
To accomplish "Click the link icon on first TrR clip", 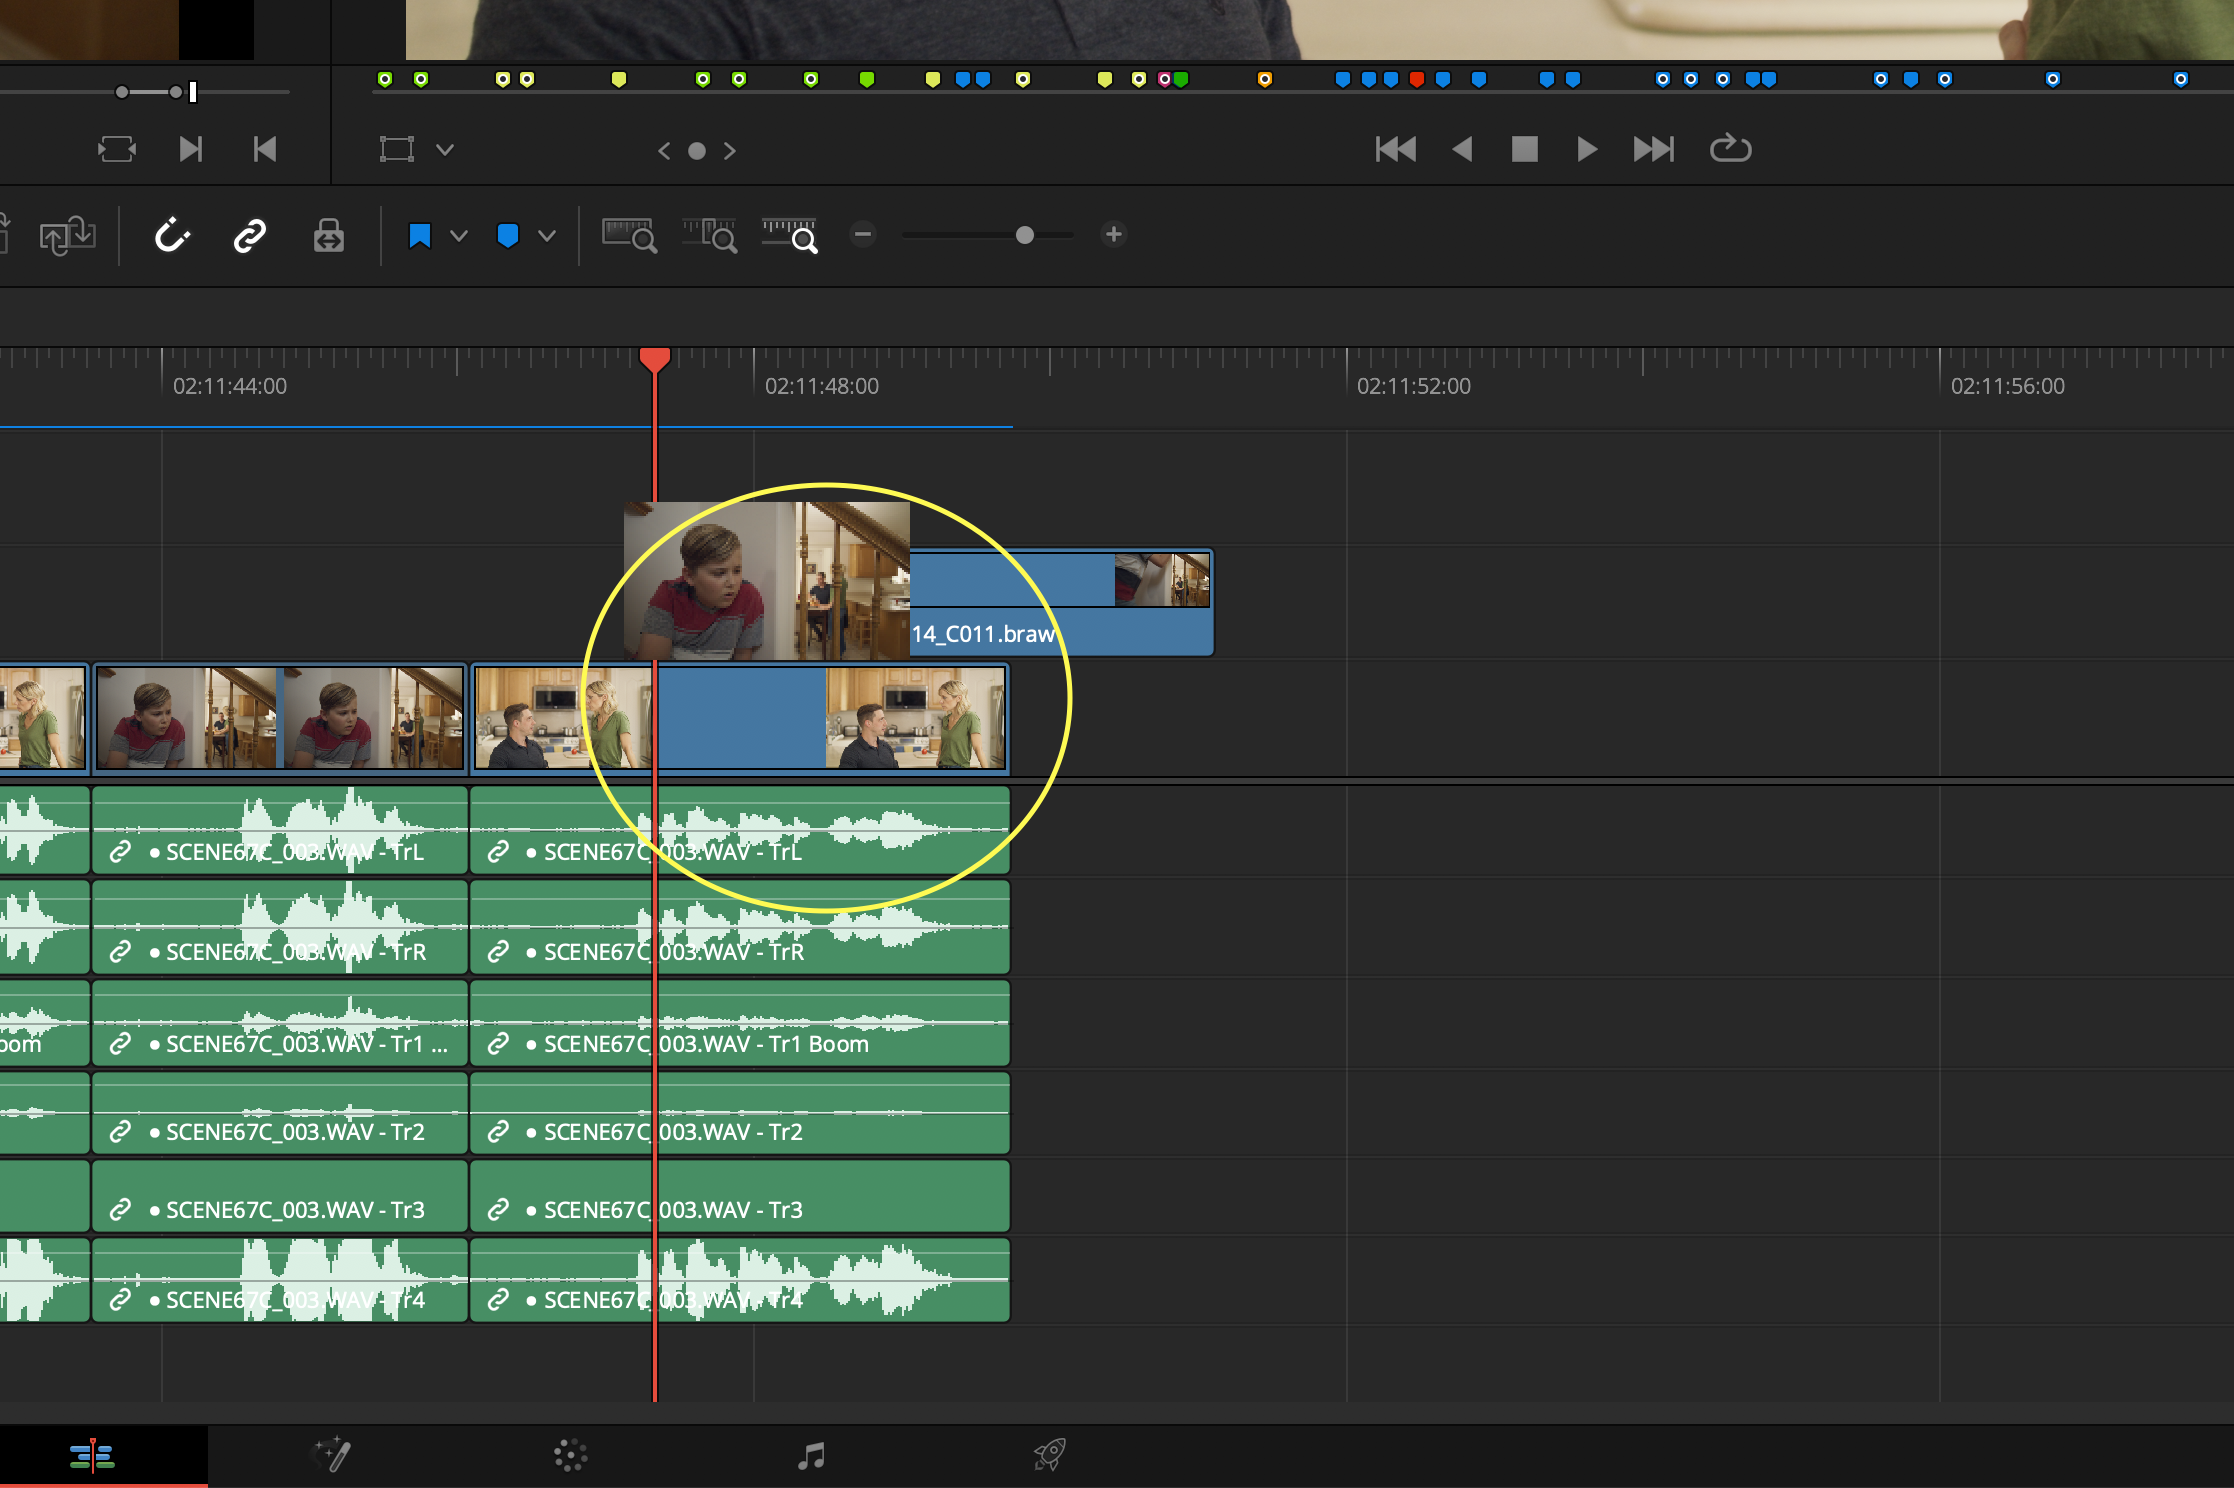I will 120,951.
